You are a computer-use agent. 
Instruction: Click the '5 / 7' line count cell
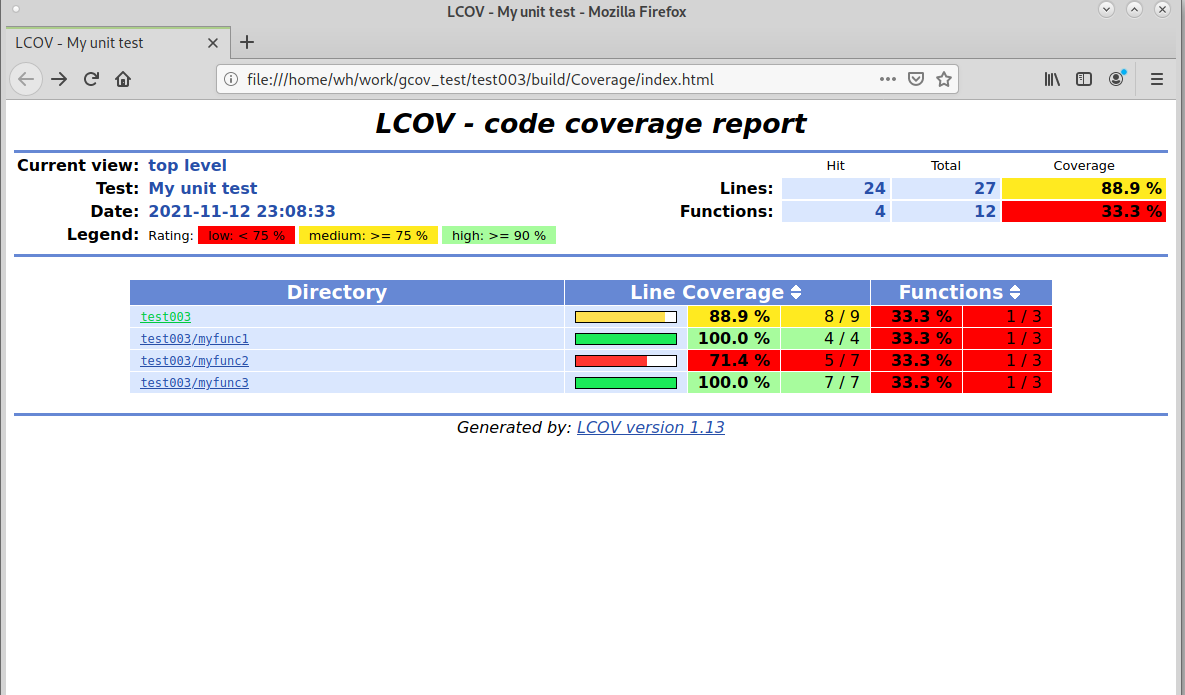[825, 360]
